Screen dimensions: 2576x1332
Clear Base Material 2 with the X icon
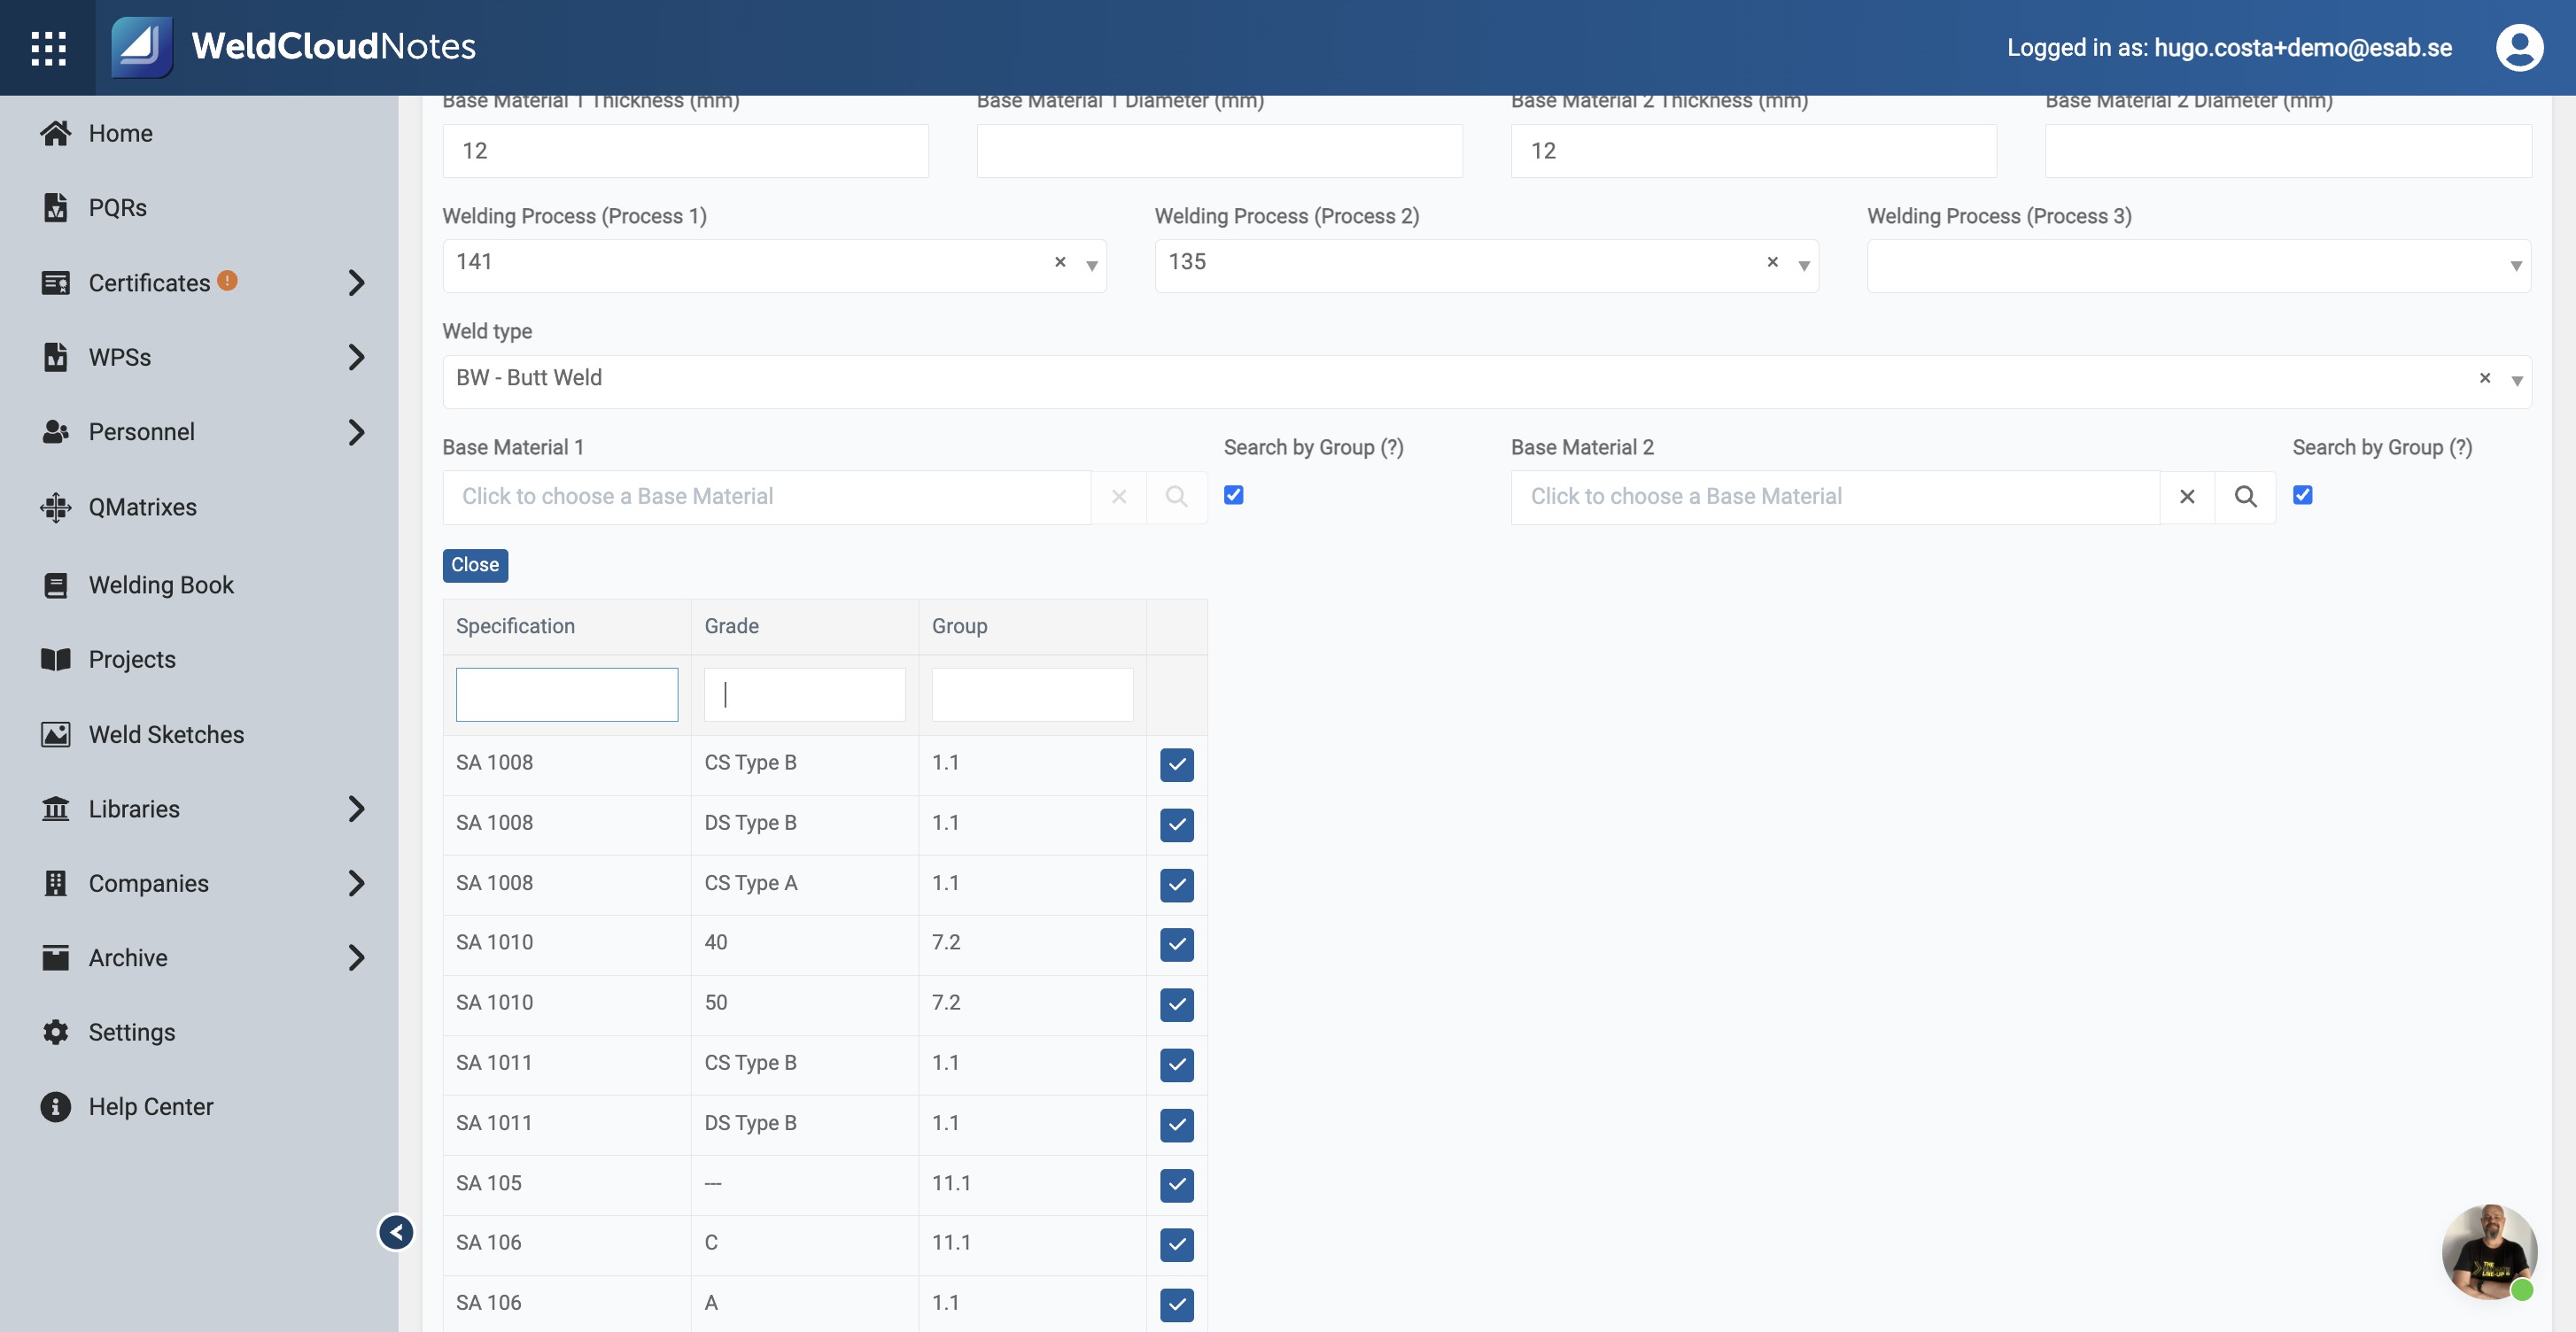pyautogui.click(x=2187, y=497)
